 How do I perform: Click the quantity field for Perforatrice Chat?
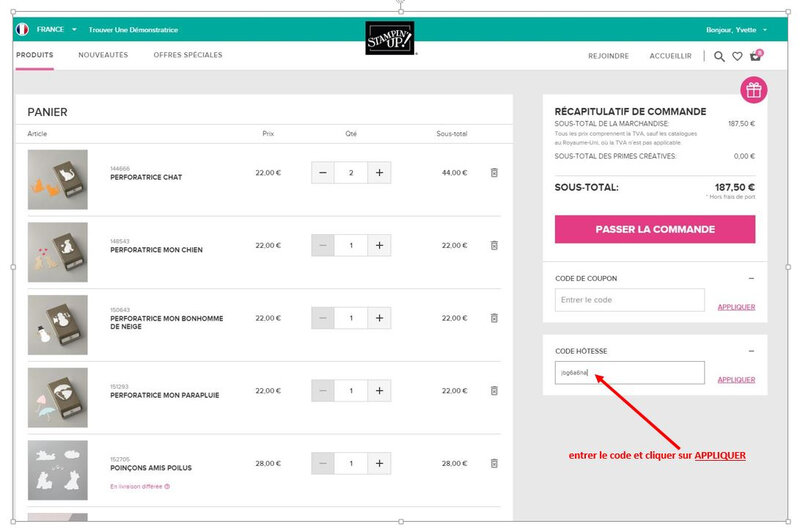tap(351, 173)
